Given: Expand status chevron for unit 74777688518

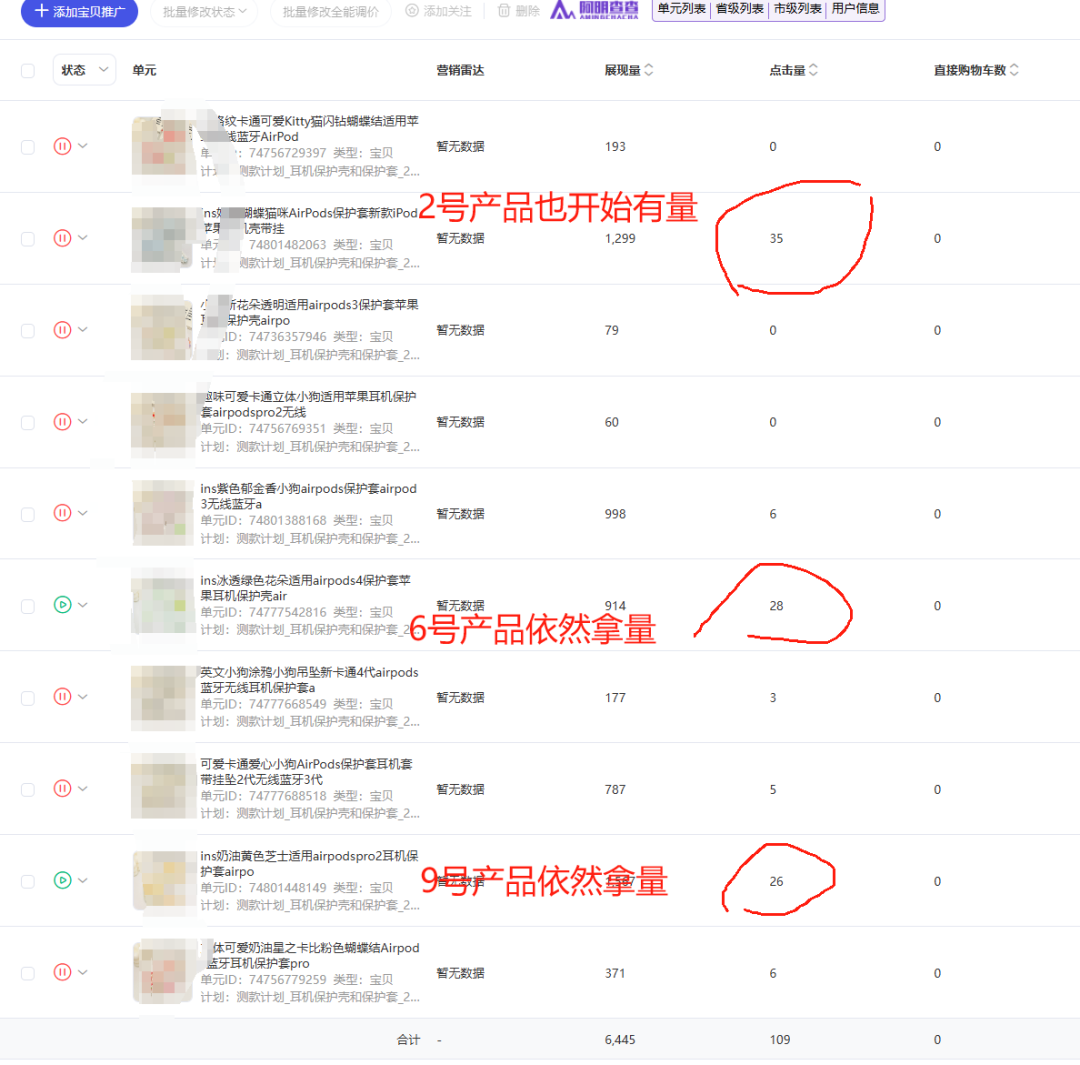Looking at the screenshot, I should pyautogui.click(x=83, y=788).
